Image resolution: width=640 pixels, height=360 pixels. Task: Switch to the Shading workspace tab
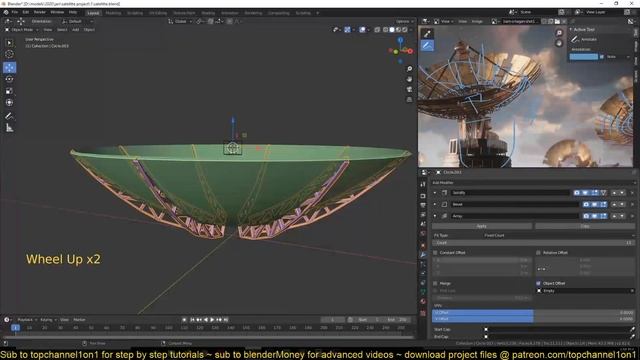208,13
